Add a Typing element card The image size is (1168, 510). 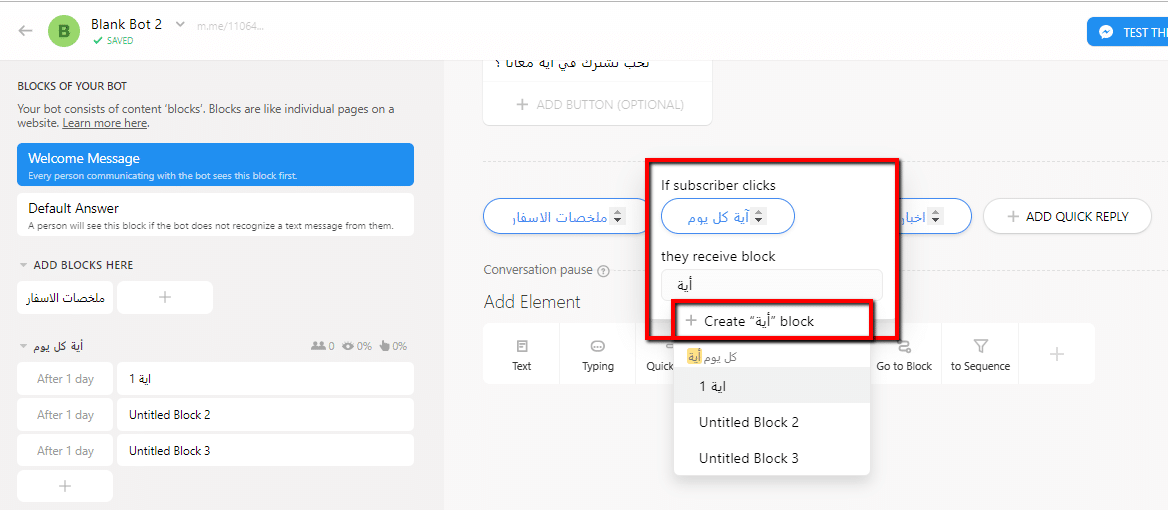click(597, 354)
